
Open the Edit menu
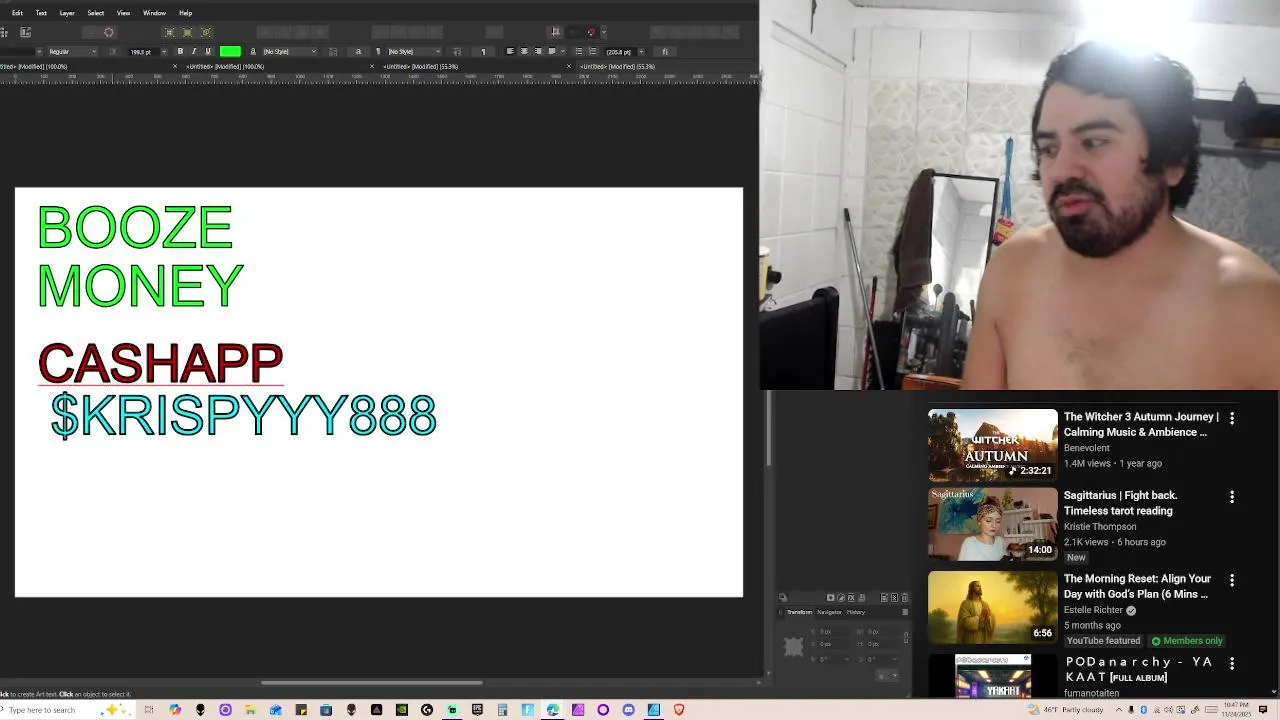(x=17, y=13)
